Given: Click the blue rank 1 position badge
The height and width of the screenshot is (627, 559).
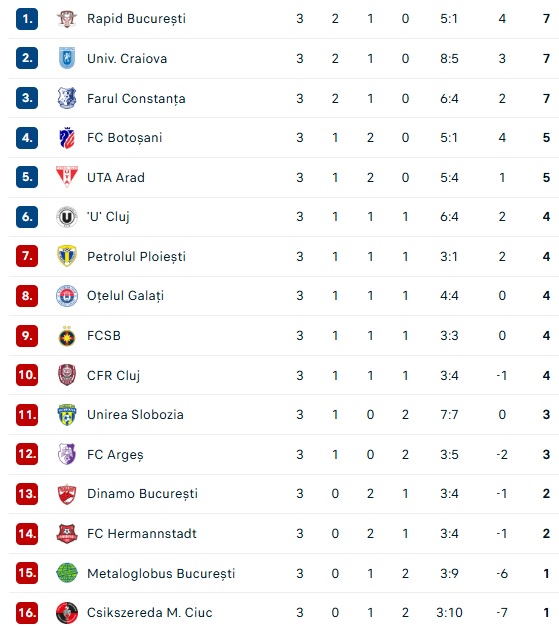Looking at the screenshot, I should 27,19.
